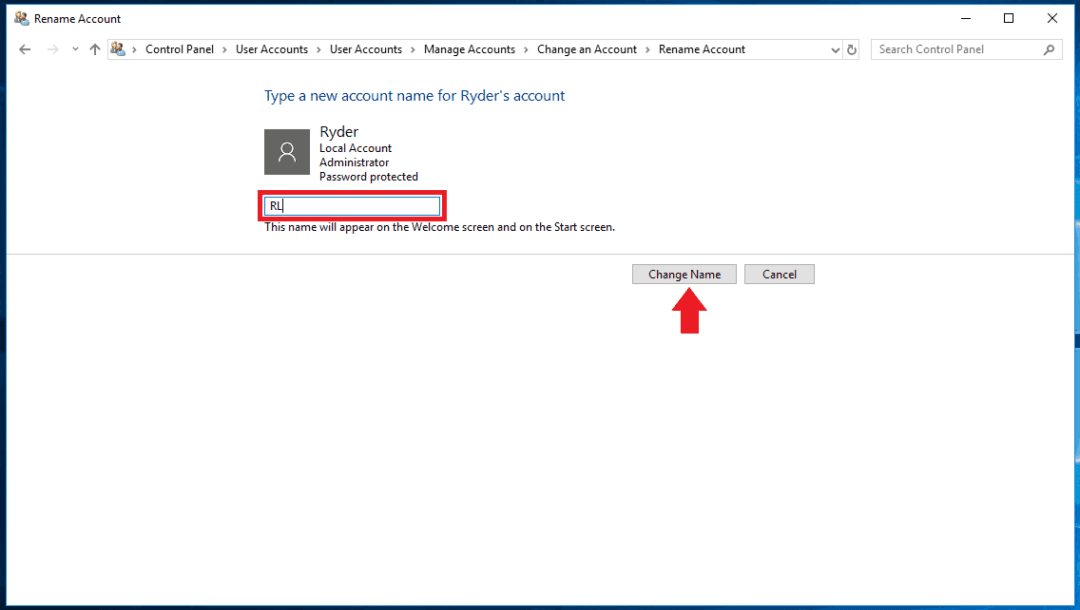Click the Rename Account title bar icon
The width and height of the screenshot is (1080, 610).
coord(21,19)
